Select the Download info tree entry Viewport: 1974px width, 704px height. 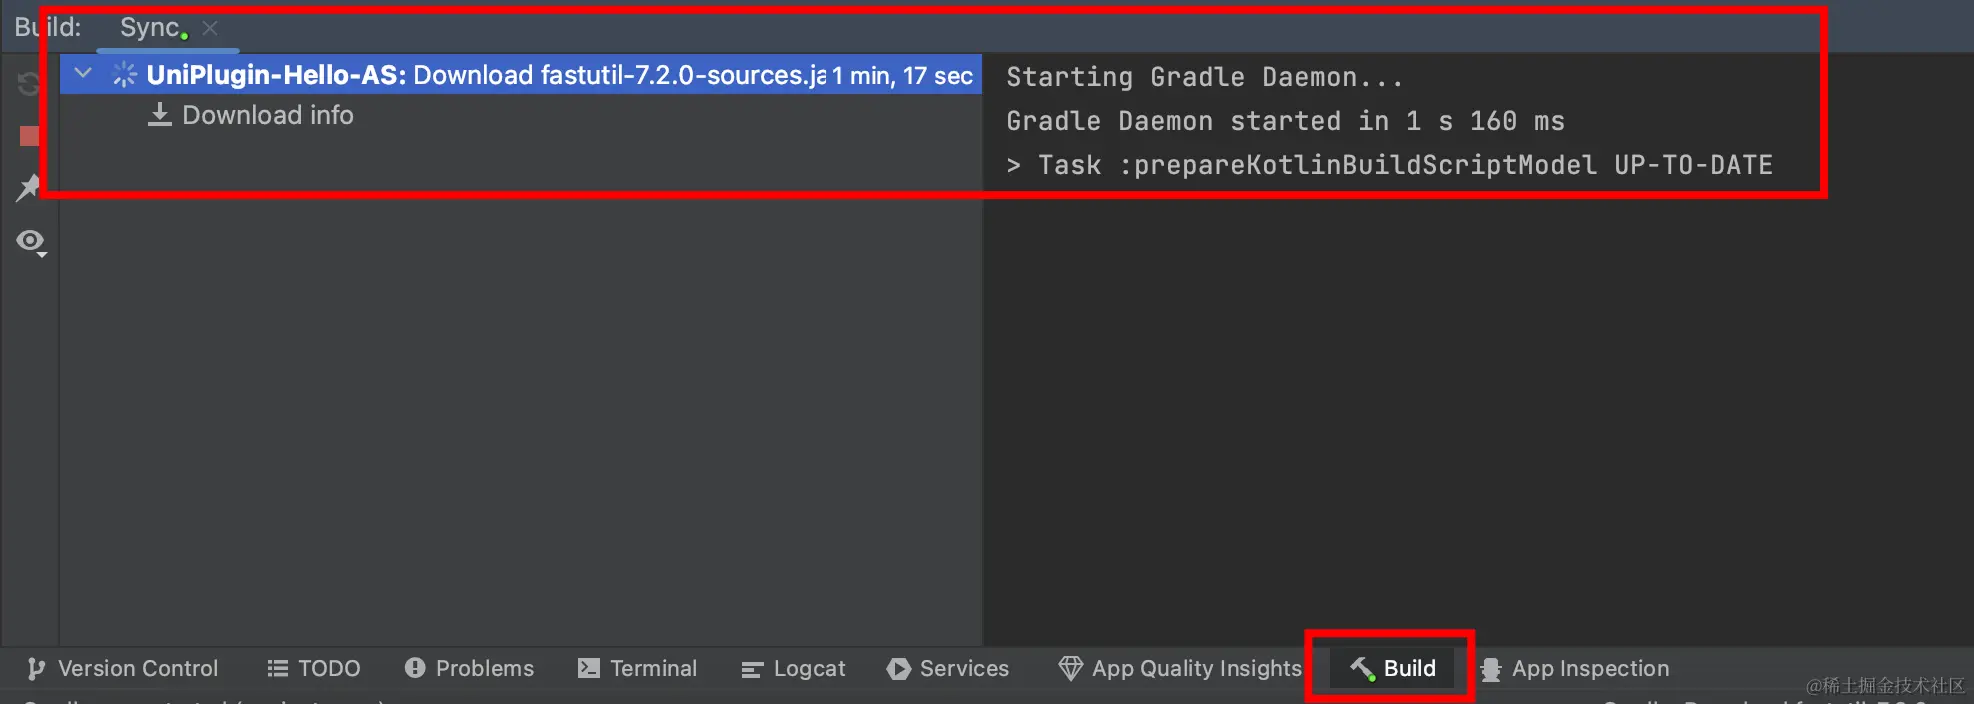(x=267, y=114)
